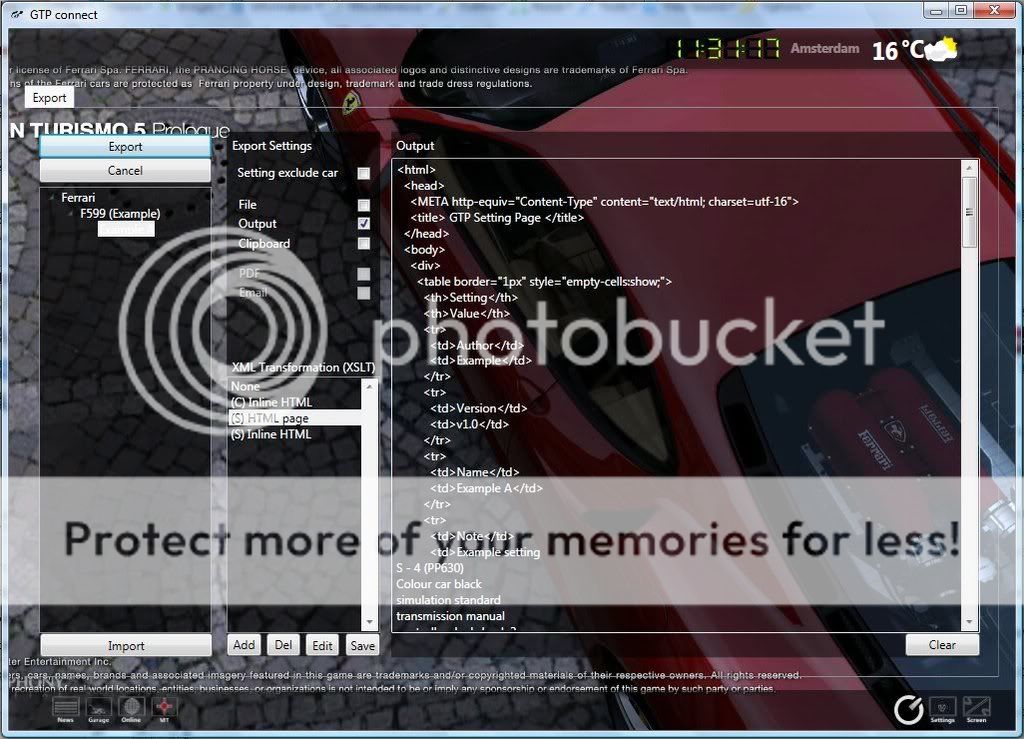Click the circular refresh icon bottom right
1024x739 pixels.
coord(908,709)
